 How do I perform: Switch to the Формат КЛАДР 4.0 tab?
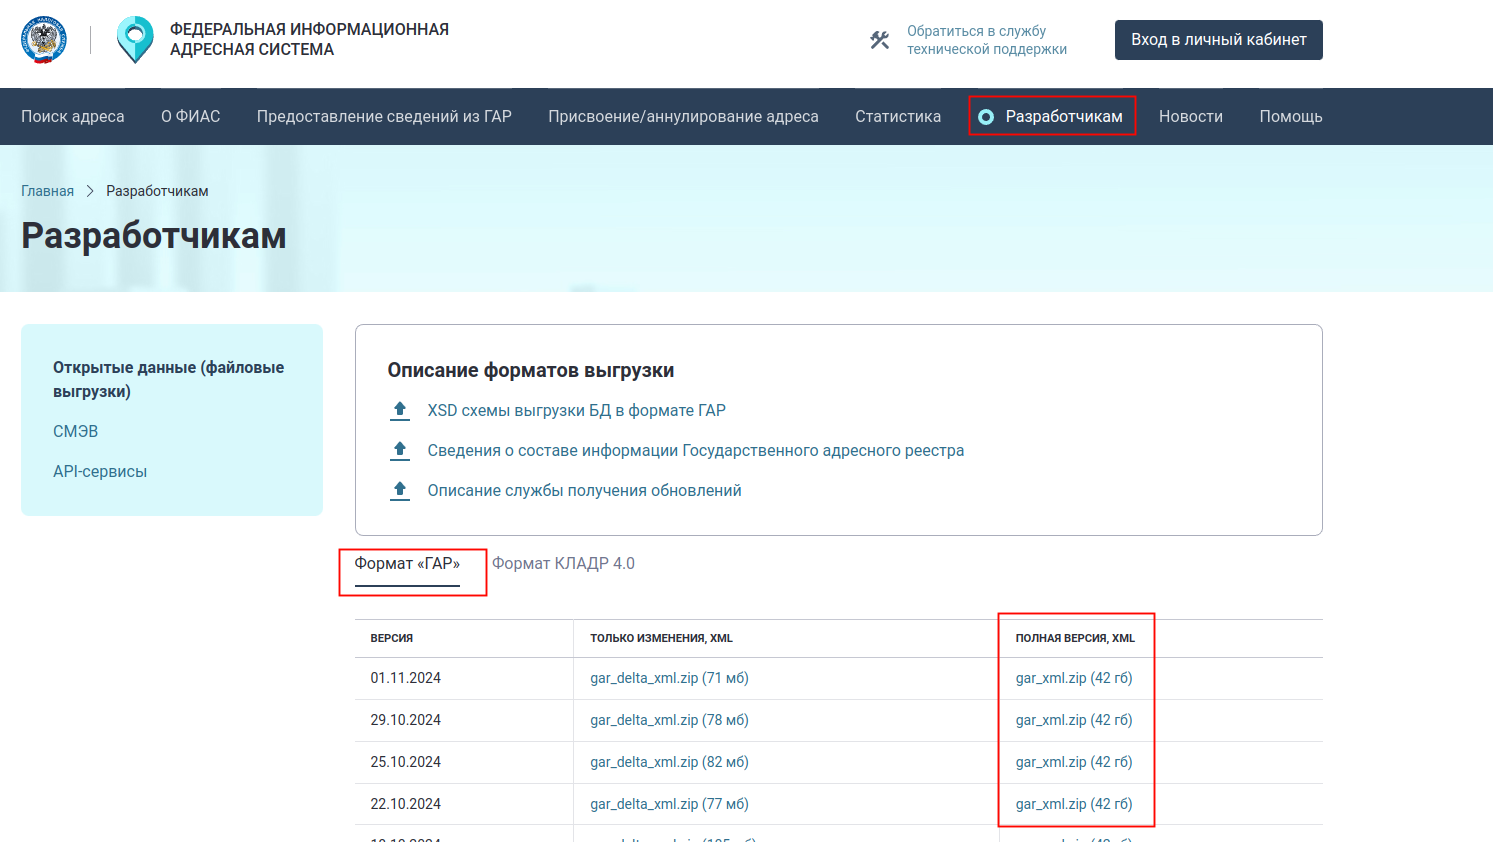pos(563,564)
